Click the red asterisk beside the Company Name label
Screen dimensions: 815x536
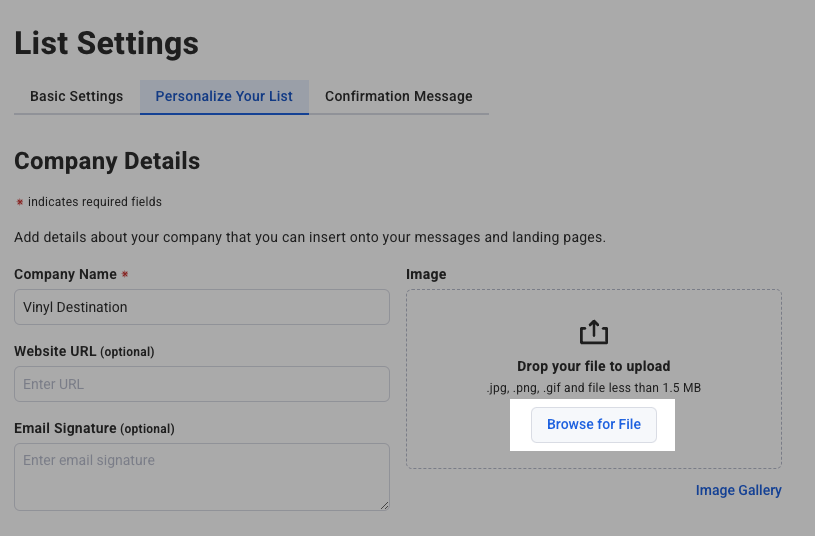pyautogui.click(x=125, y=274)
